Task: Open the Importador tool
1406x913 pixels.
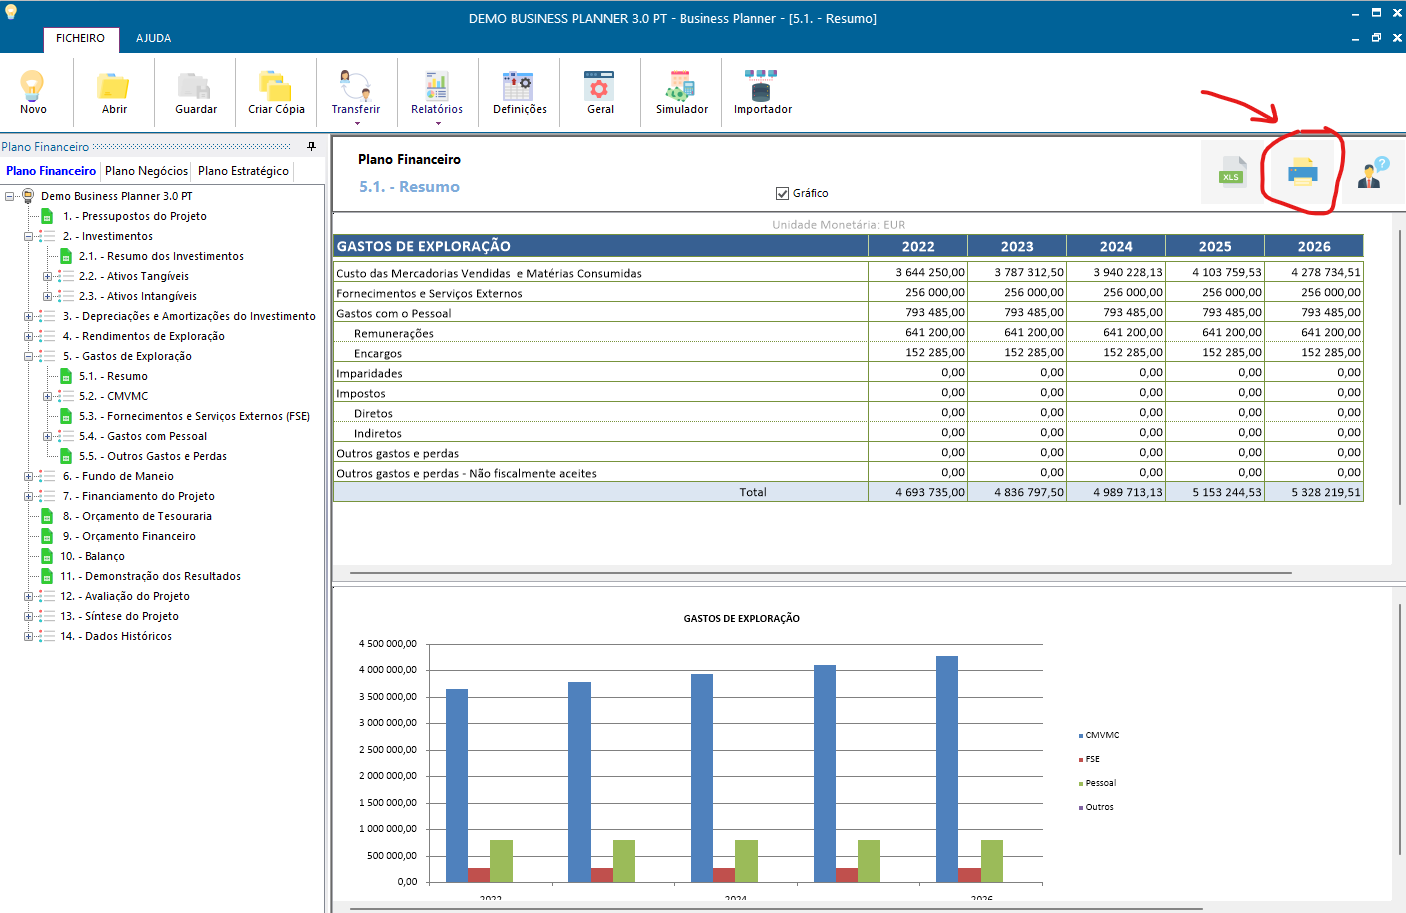Action: pos(762,87)
